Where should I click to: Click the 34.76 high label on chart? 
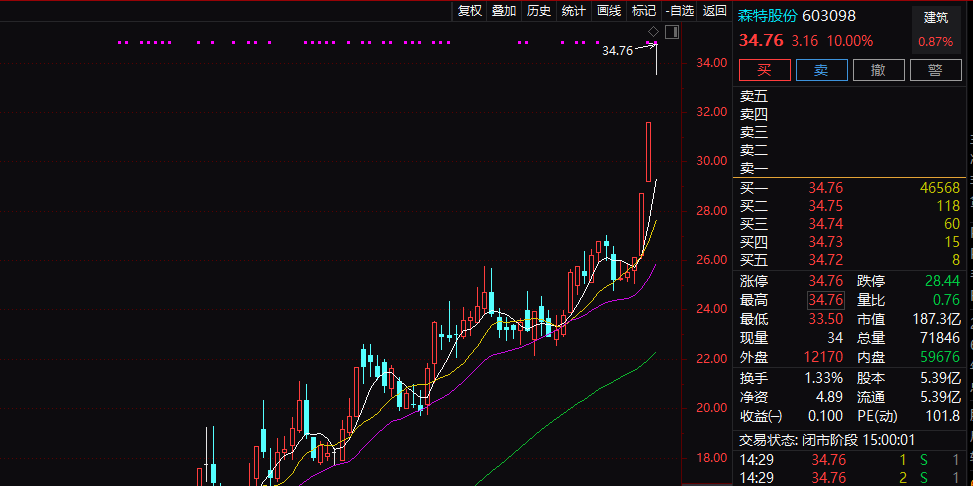pyautogui.click(x=617, y=51)
